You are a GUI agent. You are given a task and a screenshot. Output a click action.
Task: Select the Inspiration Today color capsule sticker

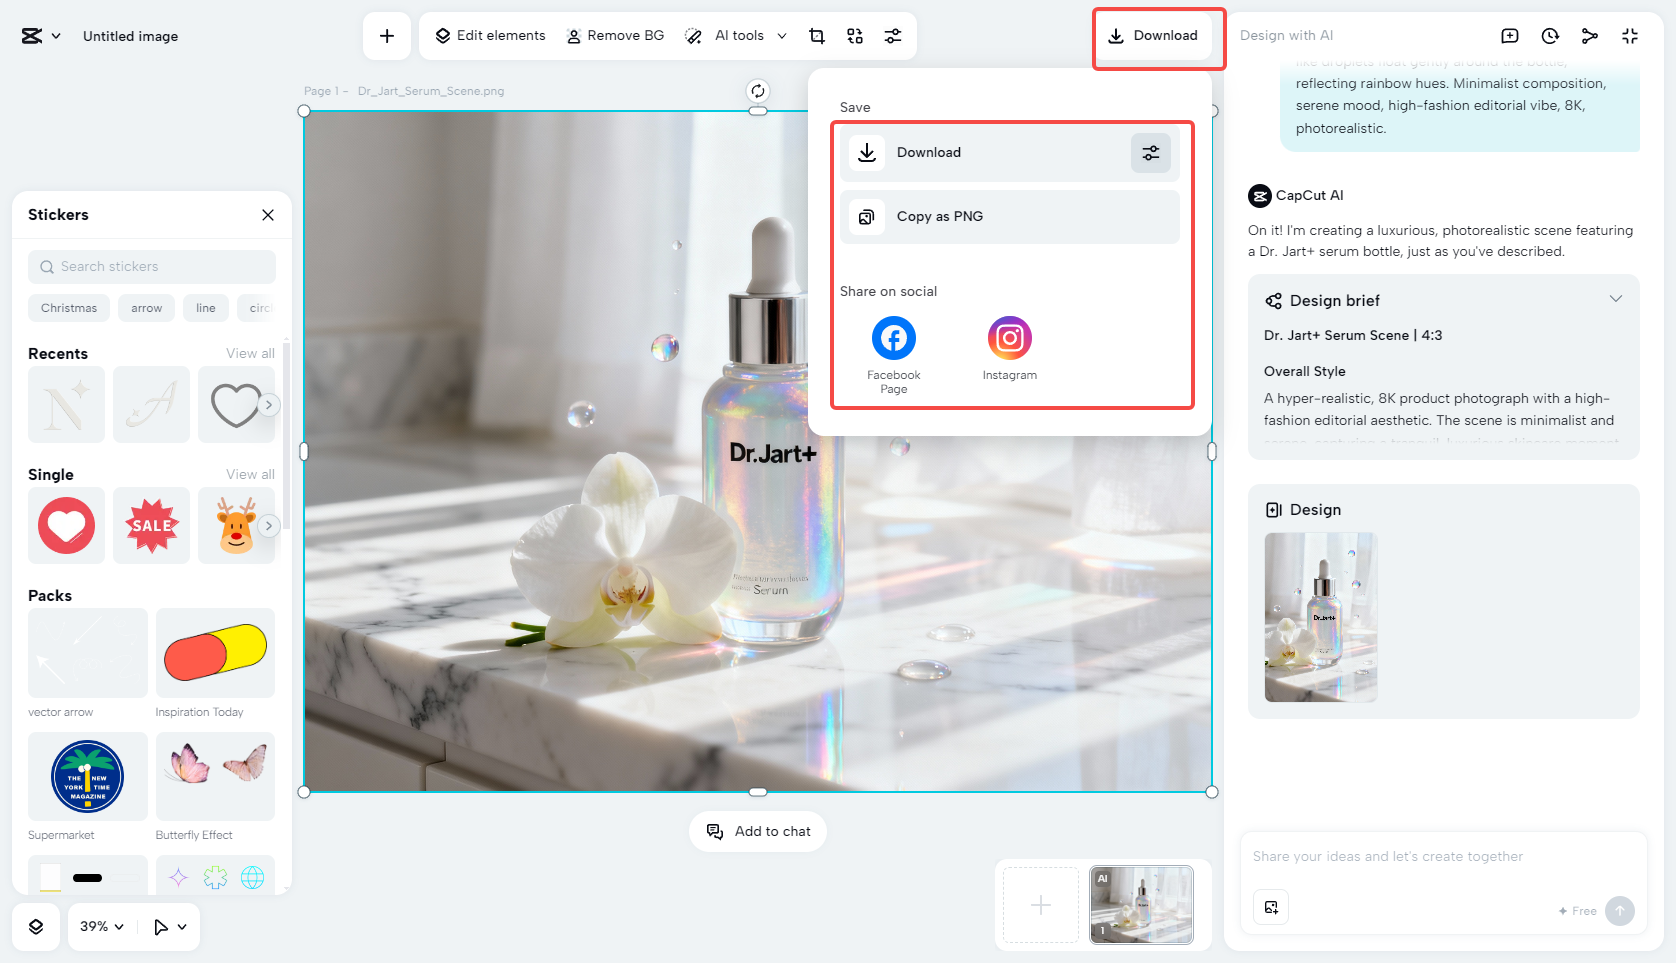[214, 652]
